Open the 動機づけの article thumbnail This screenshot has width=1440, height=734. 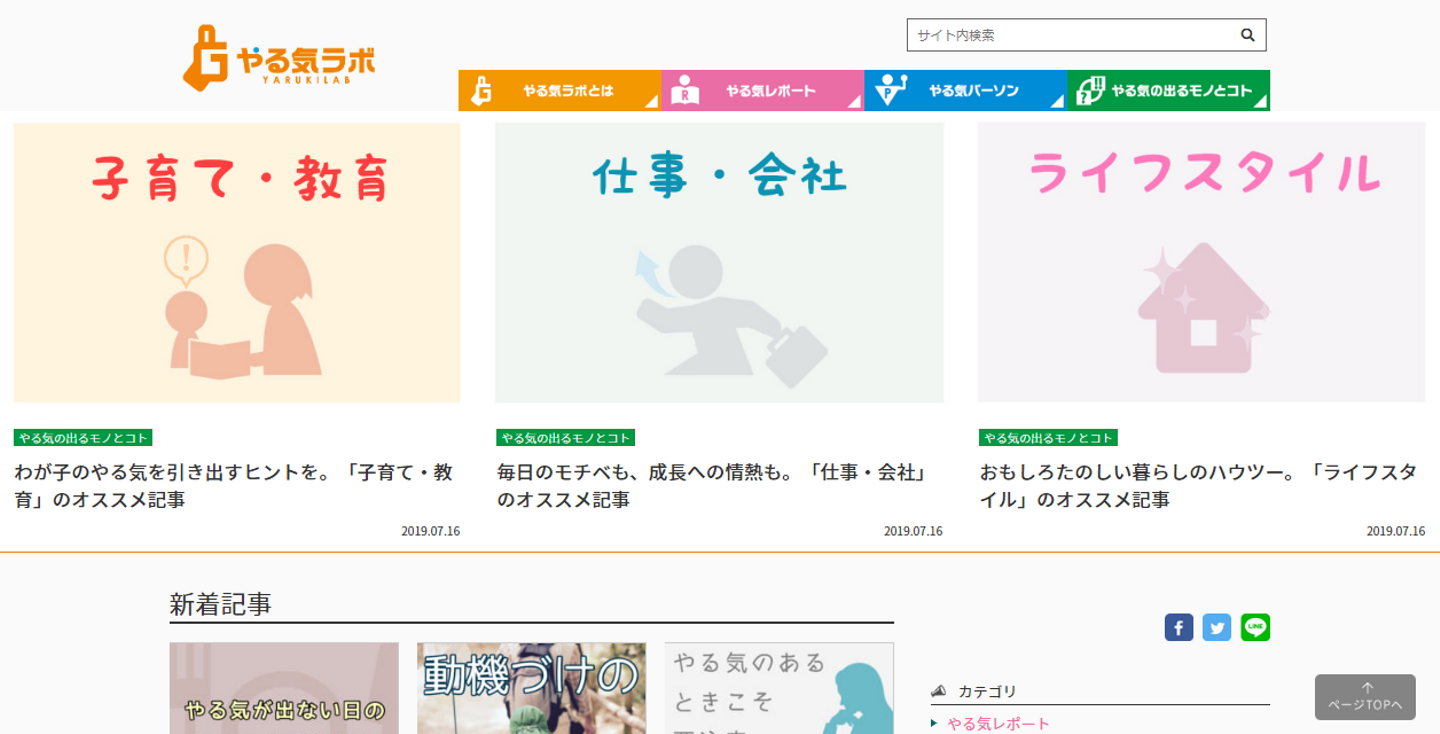click(x=531, y=688)
